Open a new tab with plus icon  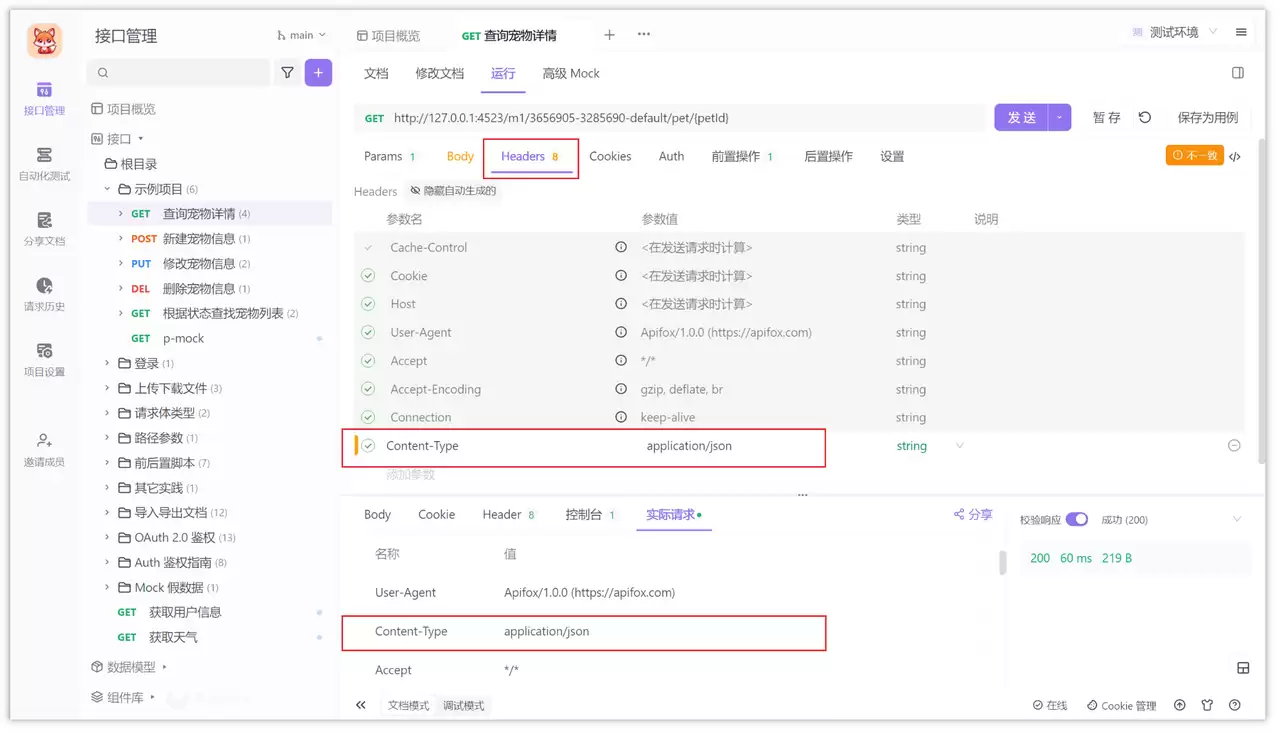pyautogui.click(x=609, y=34)
